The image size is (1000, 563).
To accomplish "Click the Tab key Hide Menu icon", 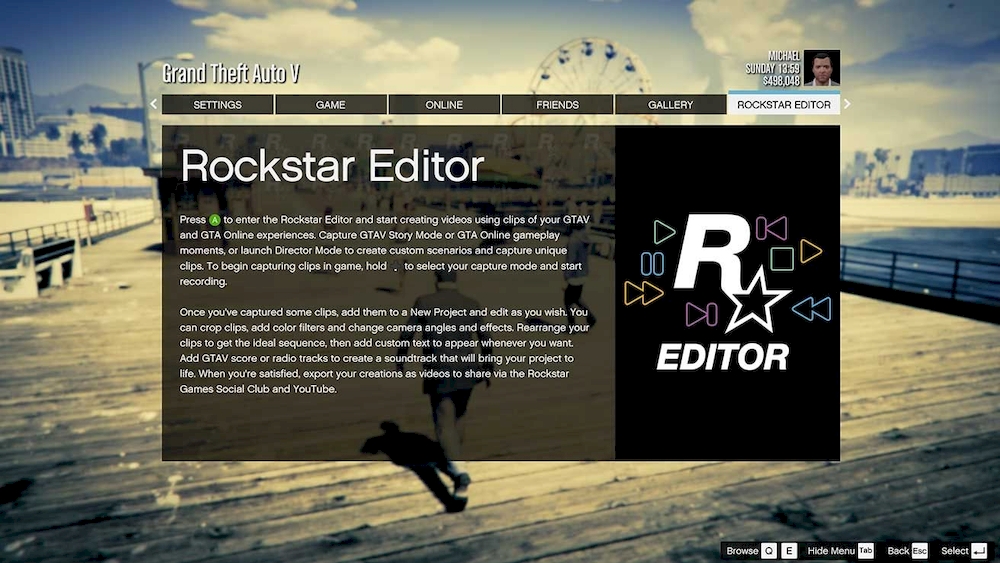I will click(x=865, y=551).
